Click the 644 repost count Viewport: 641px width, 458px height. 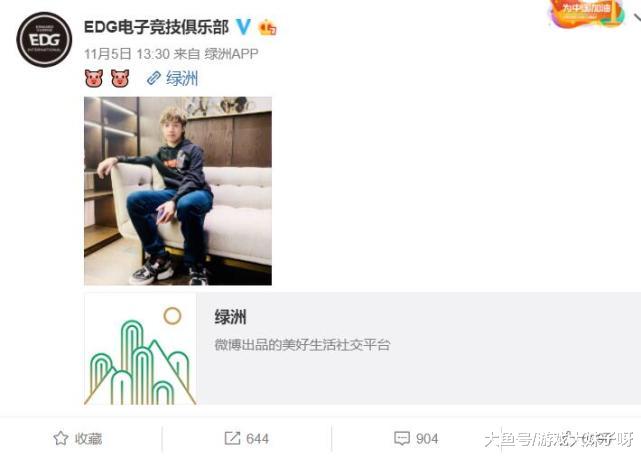coord(258,439)
